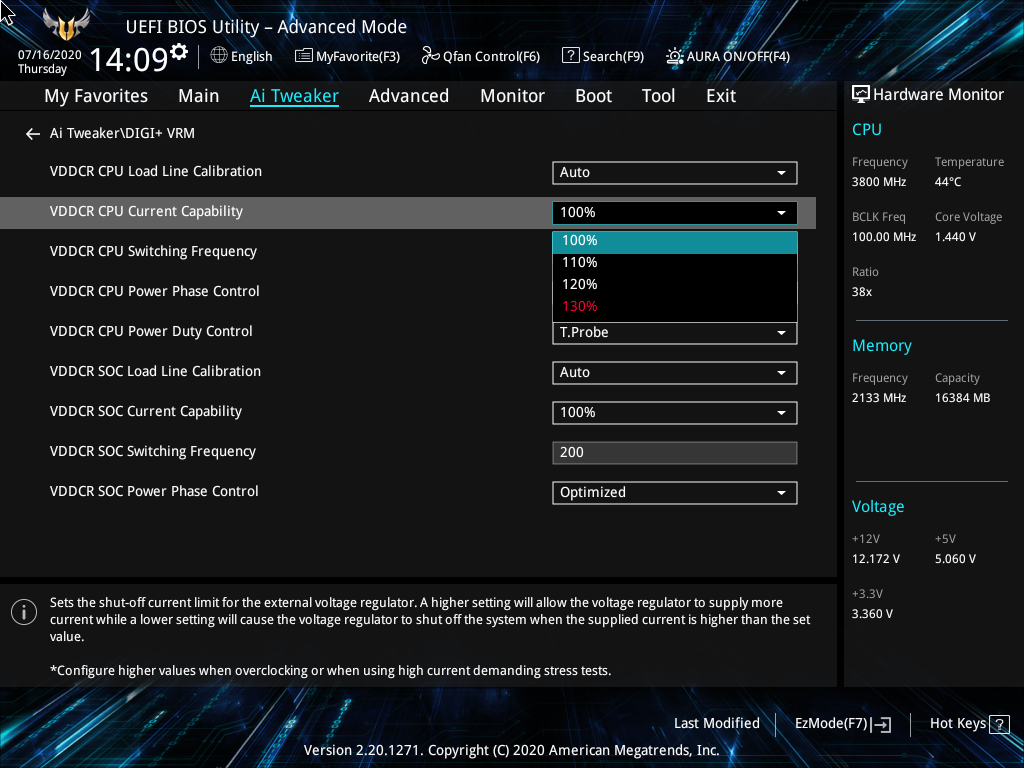
Task: Click the Ratio 38x value
Action: pyautogui.click(x=862, y=292)
